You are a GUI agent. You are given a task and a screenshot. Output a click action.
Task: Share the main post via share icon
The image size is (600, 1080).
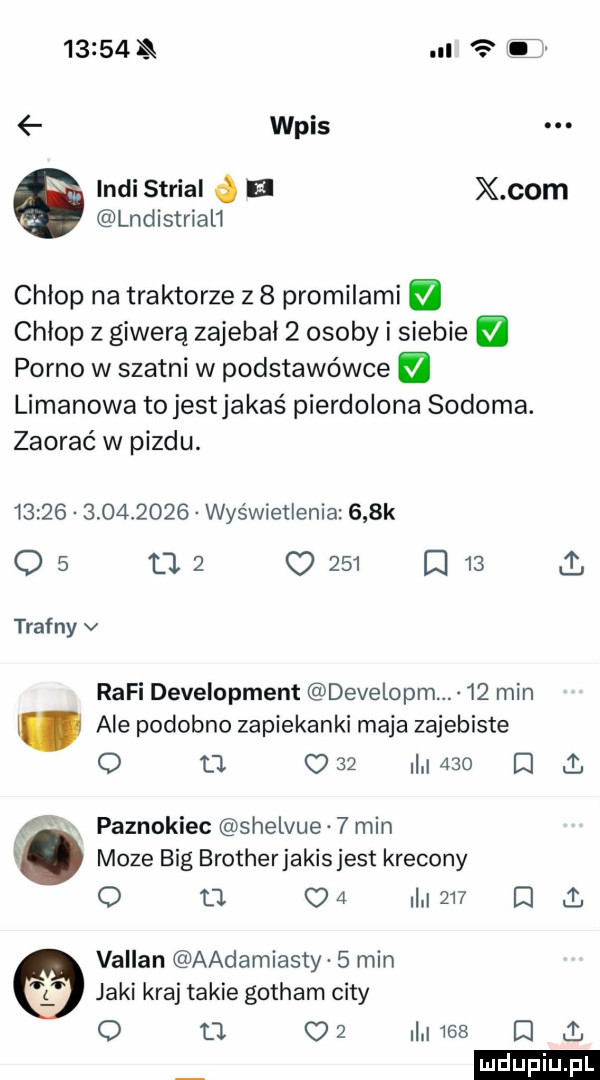pyautogui.click(x=571, y=563)
